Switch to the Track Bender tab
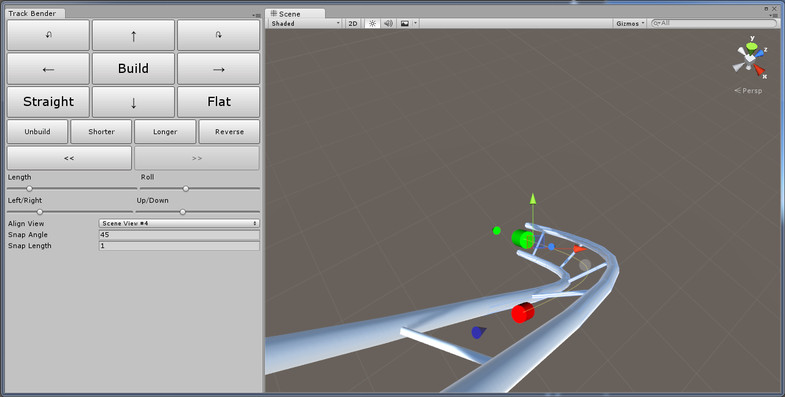Image resolution: width=785 pixels, height=397 pixels. pyautogui.click(x=33, y=14)
